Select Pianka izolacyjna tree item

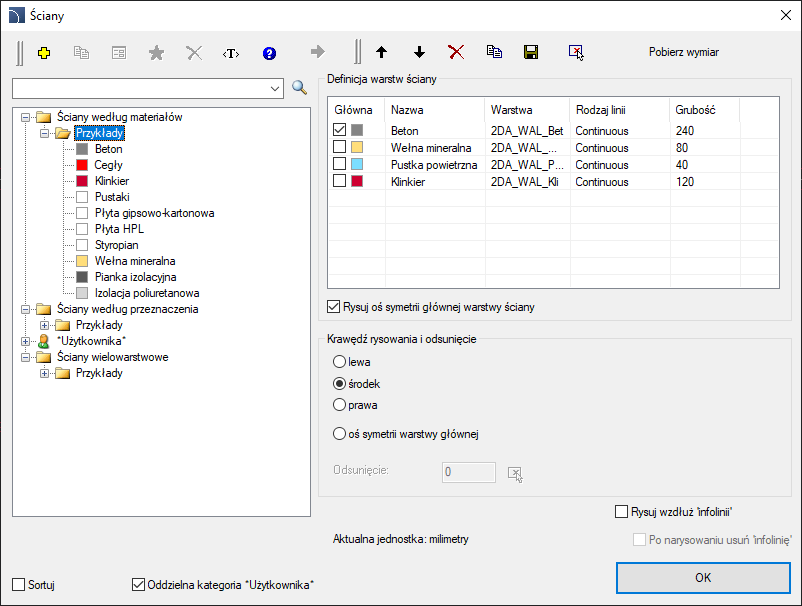[136, 277]
